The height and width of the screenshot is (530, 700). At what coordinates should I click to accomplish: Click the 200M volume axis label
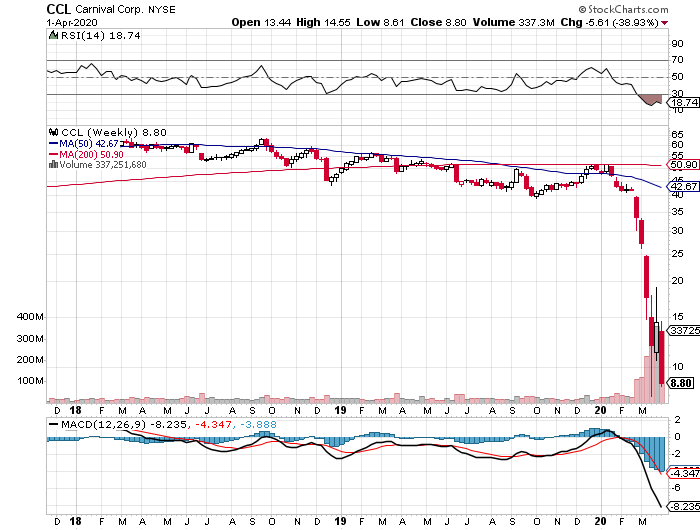click(x=30, y=359)
